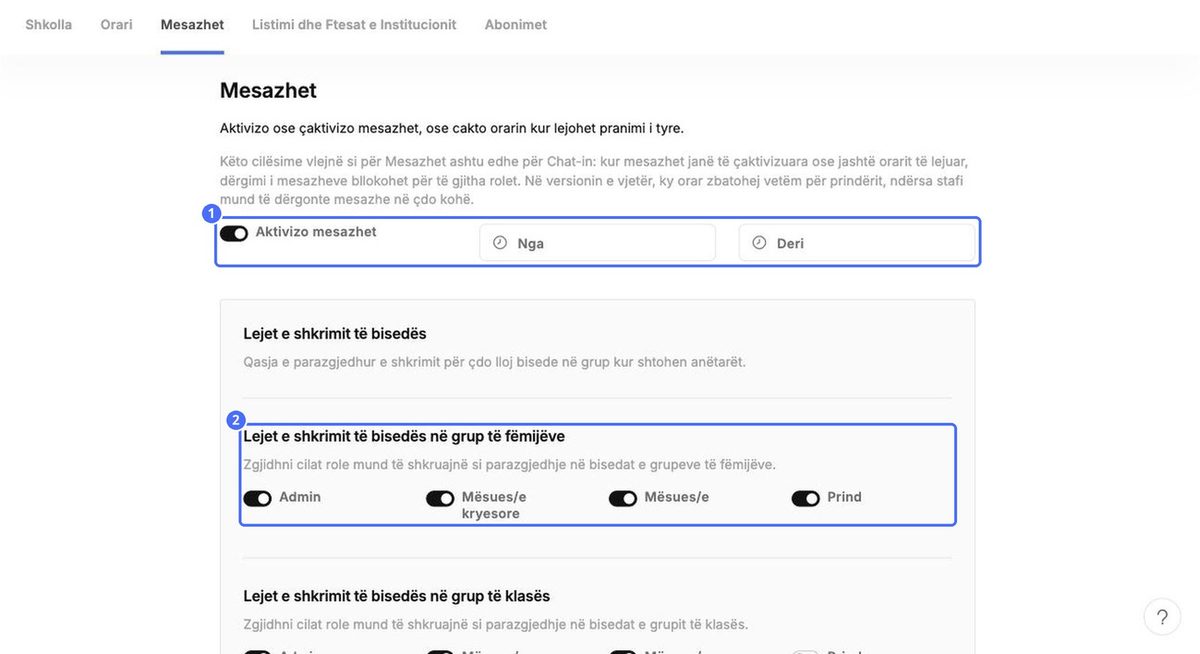
Task: Select the Mesazhet tab
Action: [192, 25]
